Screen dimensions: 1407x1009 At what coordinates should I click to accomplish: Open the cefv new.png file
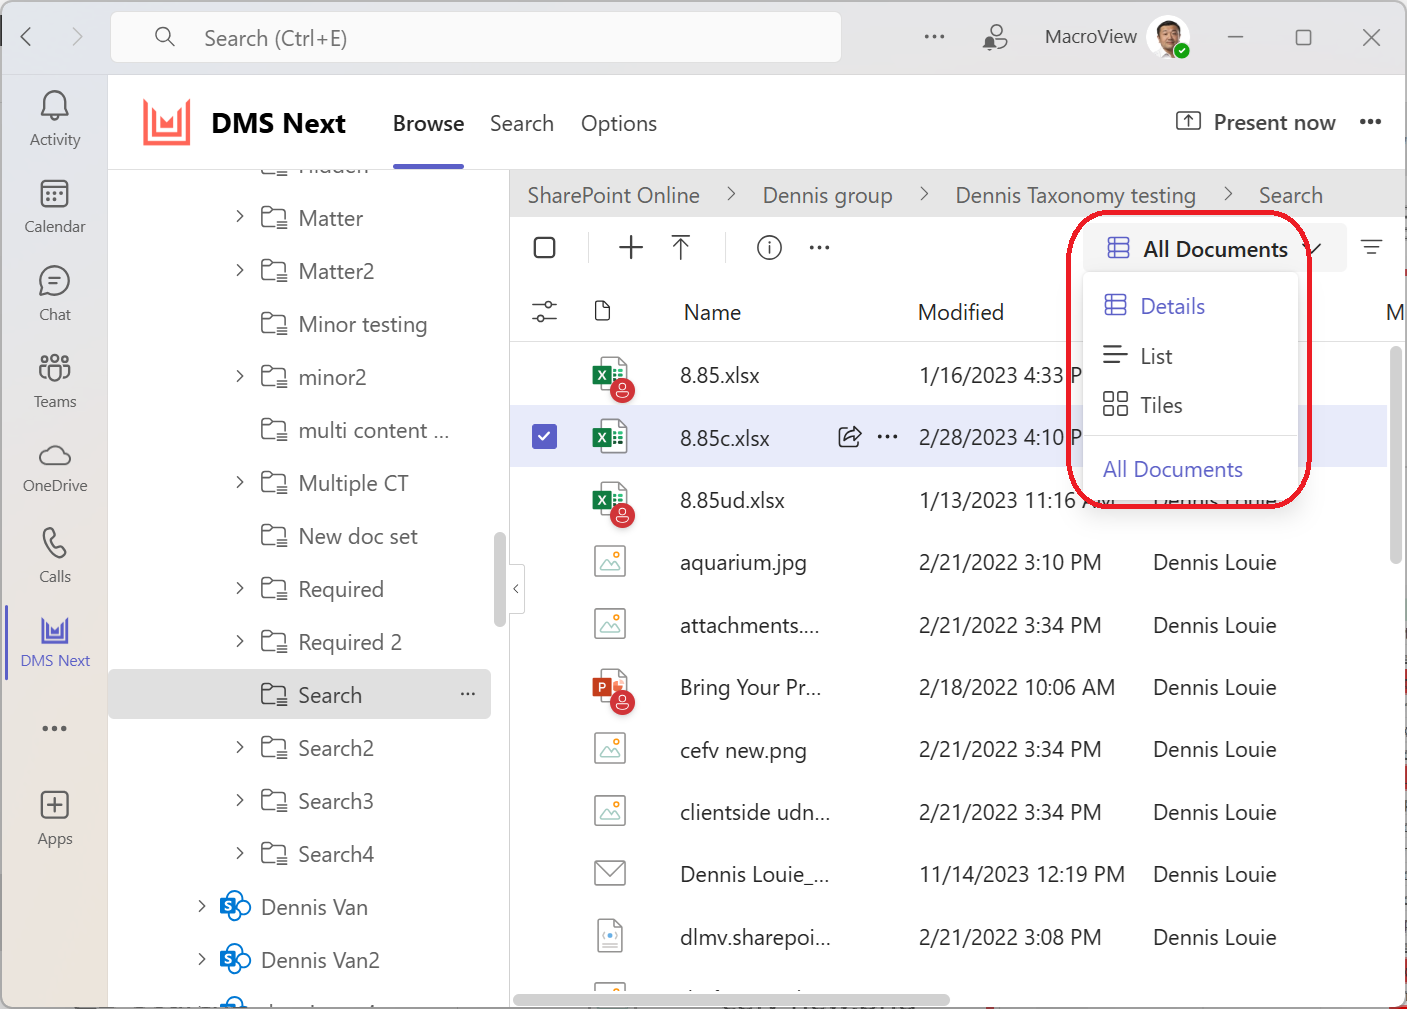(743, 750)
